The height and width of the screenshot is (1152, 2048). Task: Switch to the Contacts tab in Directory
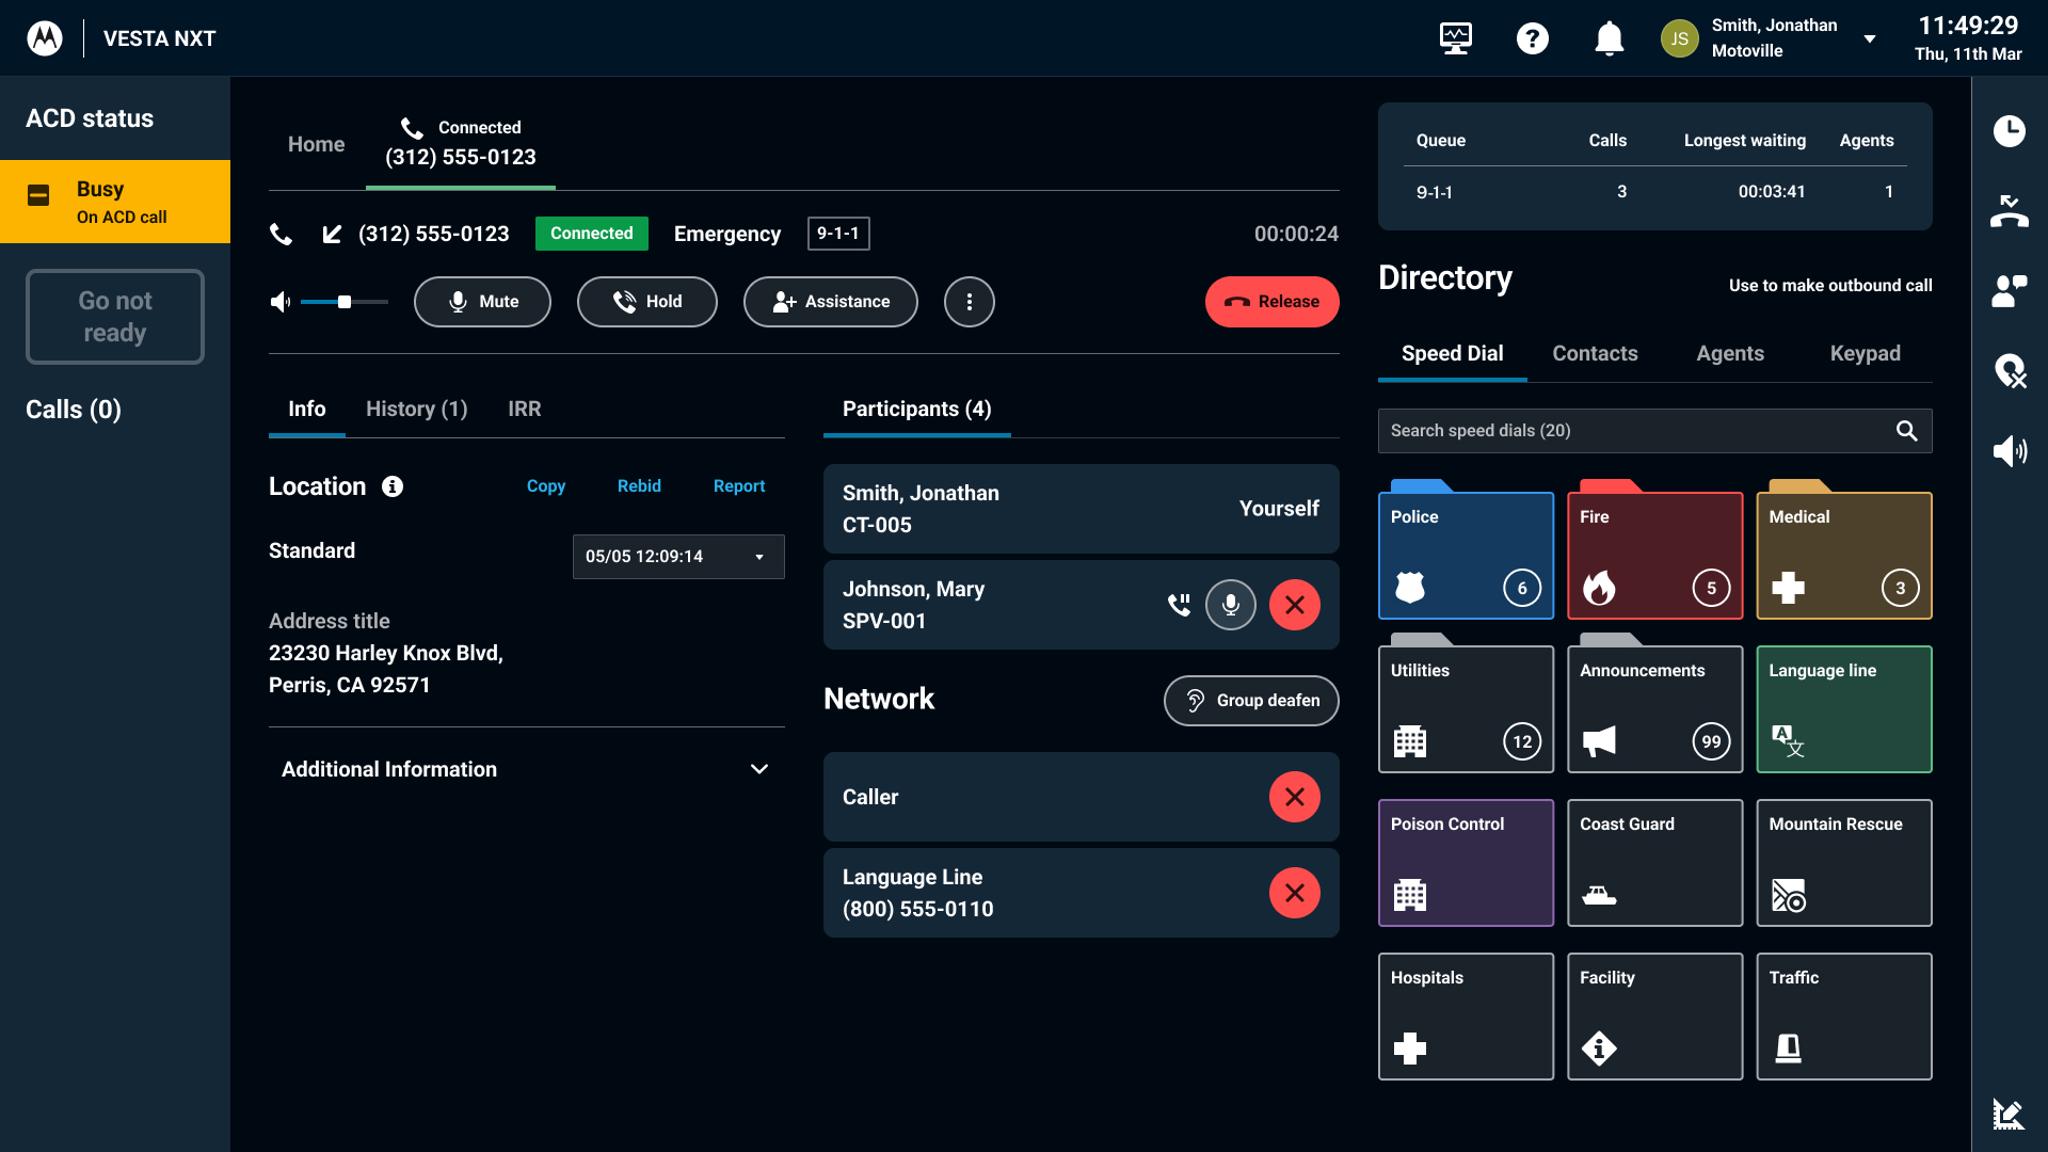point(1594,353)
